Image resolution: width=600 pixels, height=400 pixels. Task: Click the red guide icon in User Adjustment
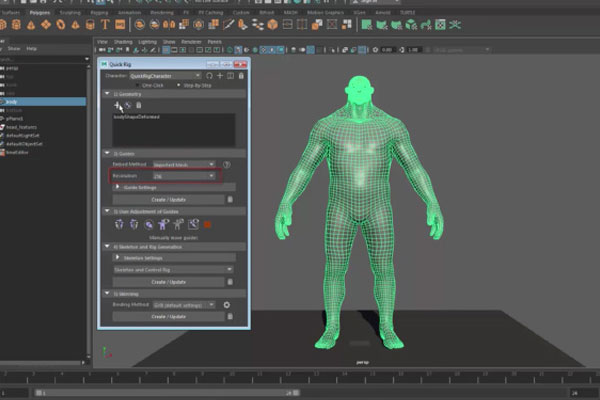(x=208, y=225)
